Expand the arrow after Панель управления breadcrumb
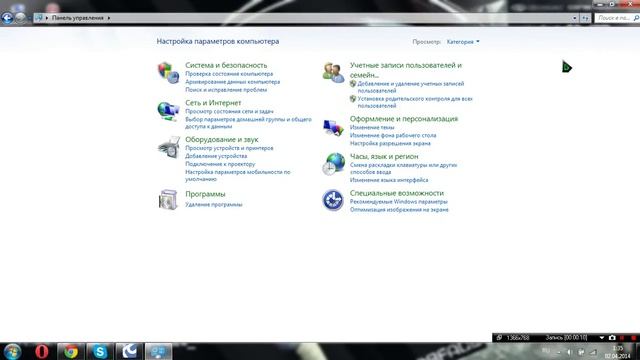The image size is (640, 360). tap(109, 18)
